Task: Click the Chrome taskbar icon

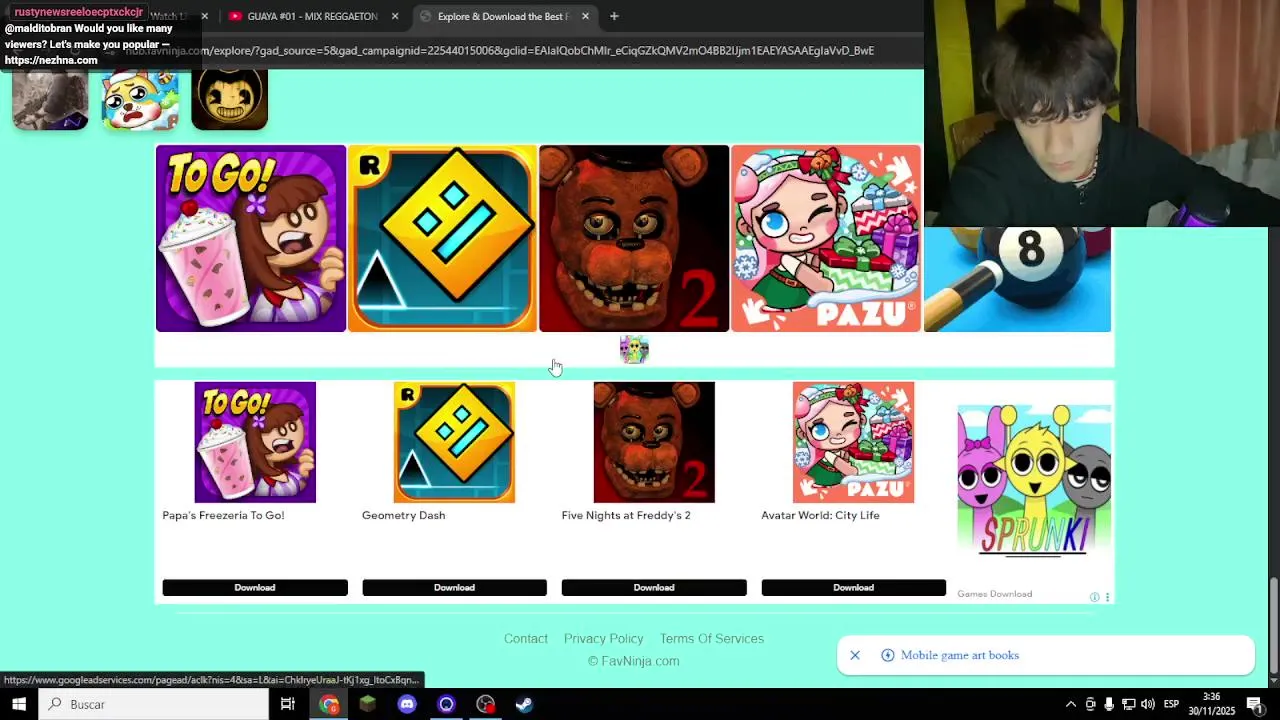Action: pos(329,704)
